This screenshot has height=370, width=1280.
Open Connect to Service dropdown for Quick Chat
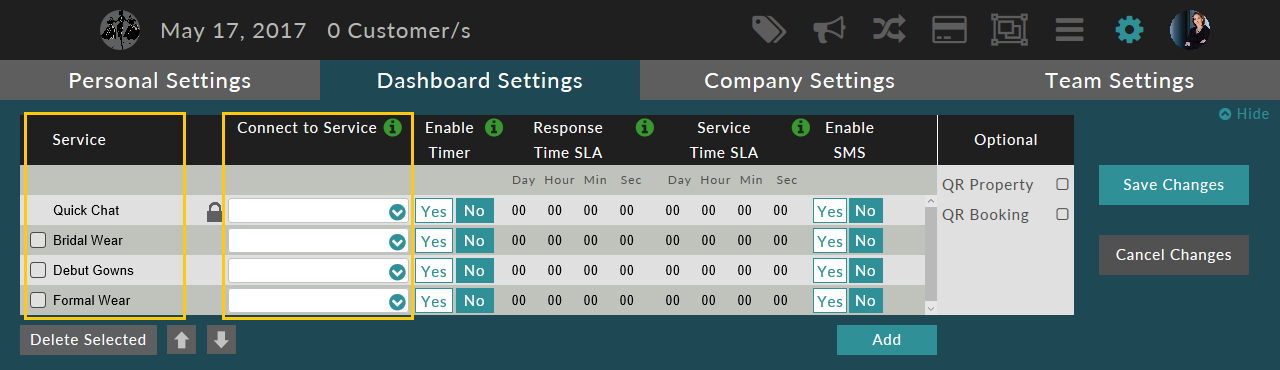(x=318, y=211)
